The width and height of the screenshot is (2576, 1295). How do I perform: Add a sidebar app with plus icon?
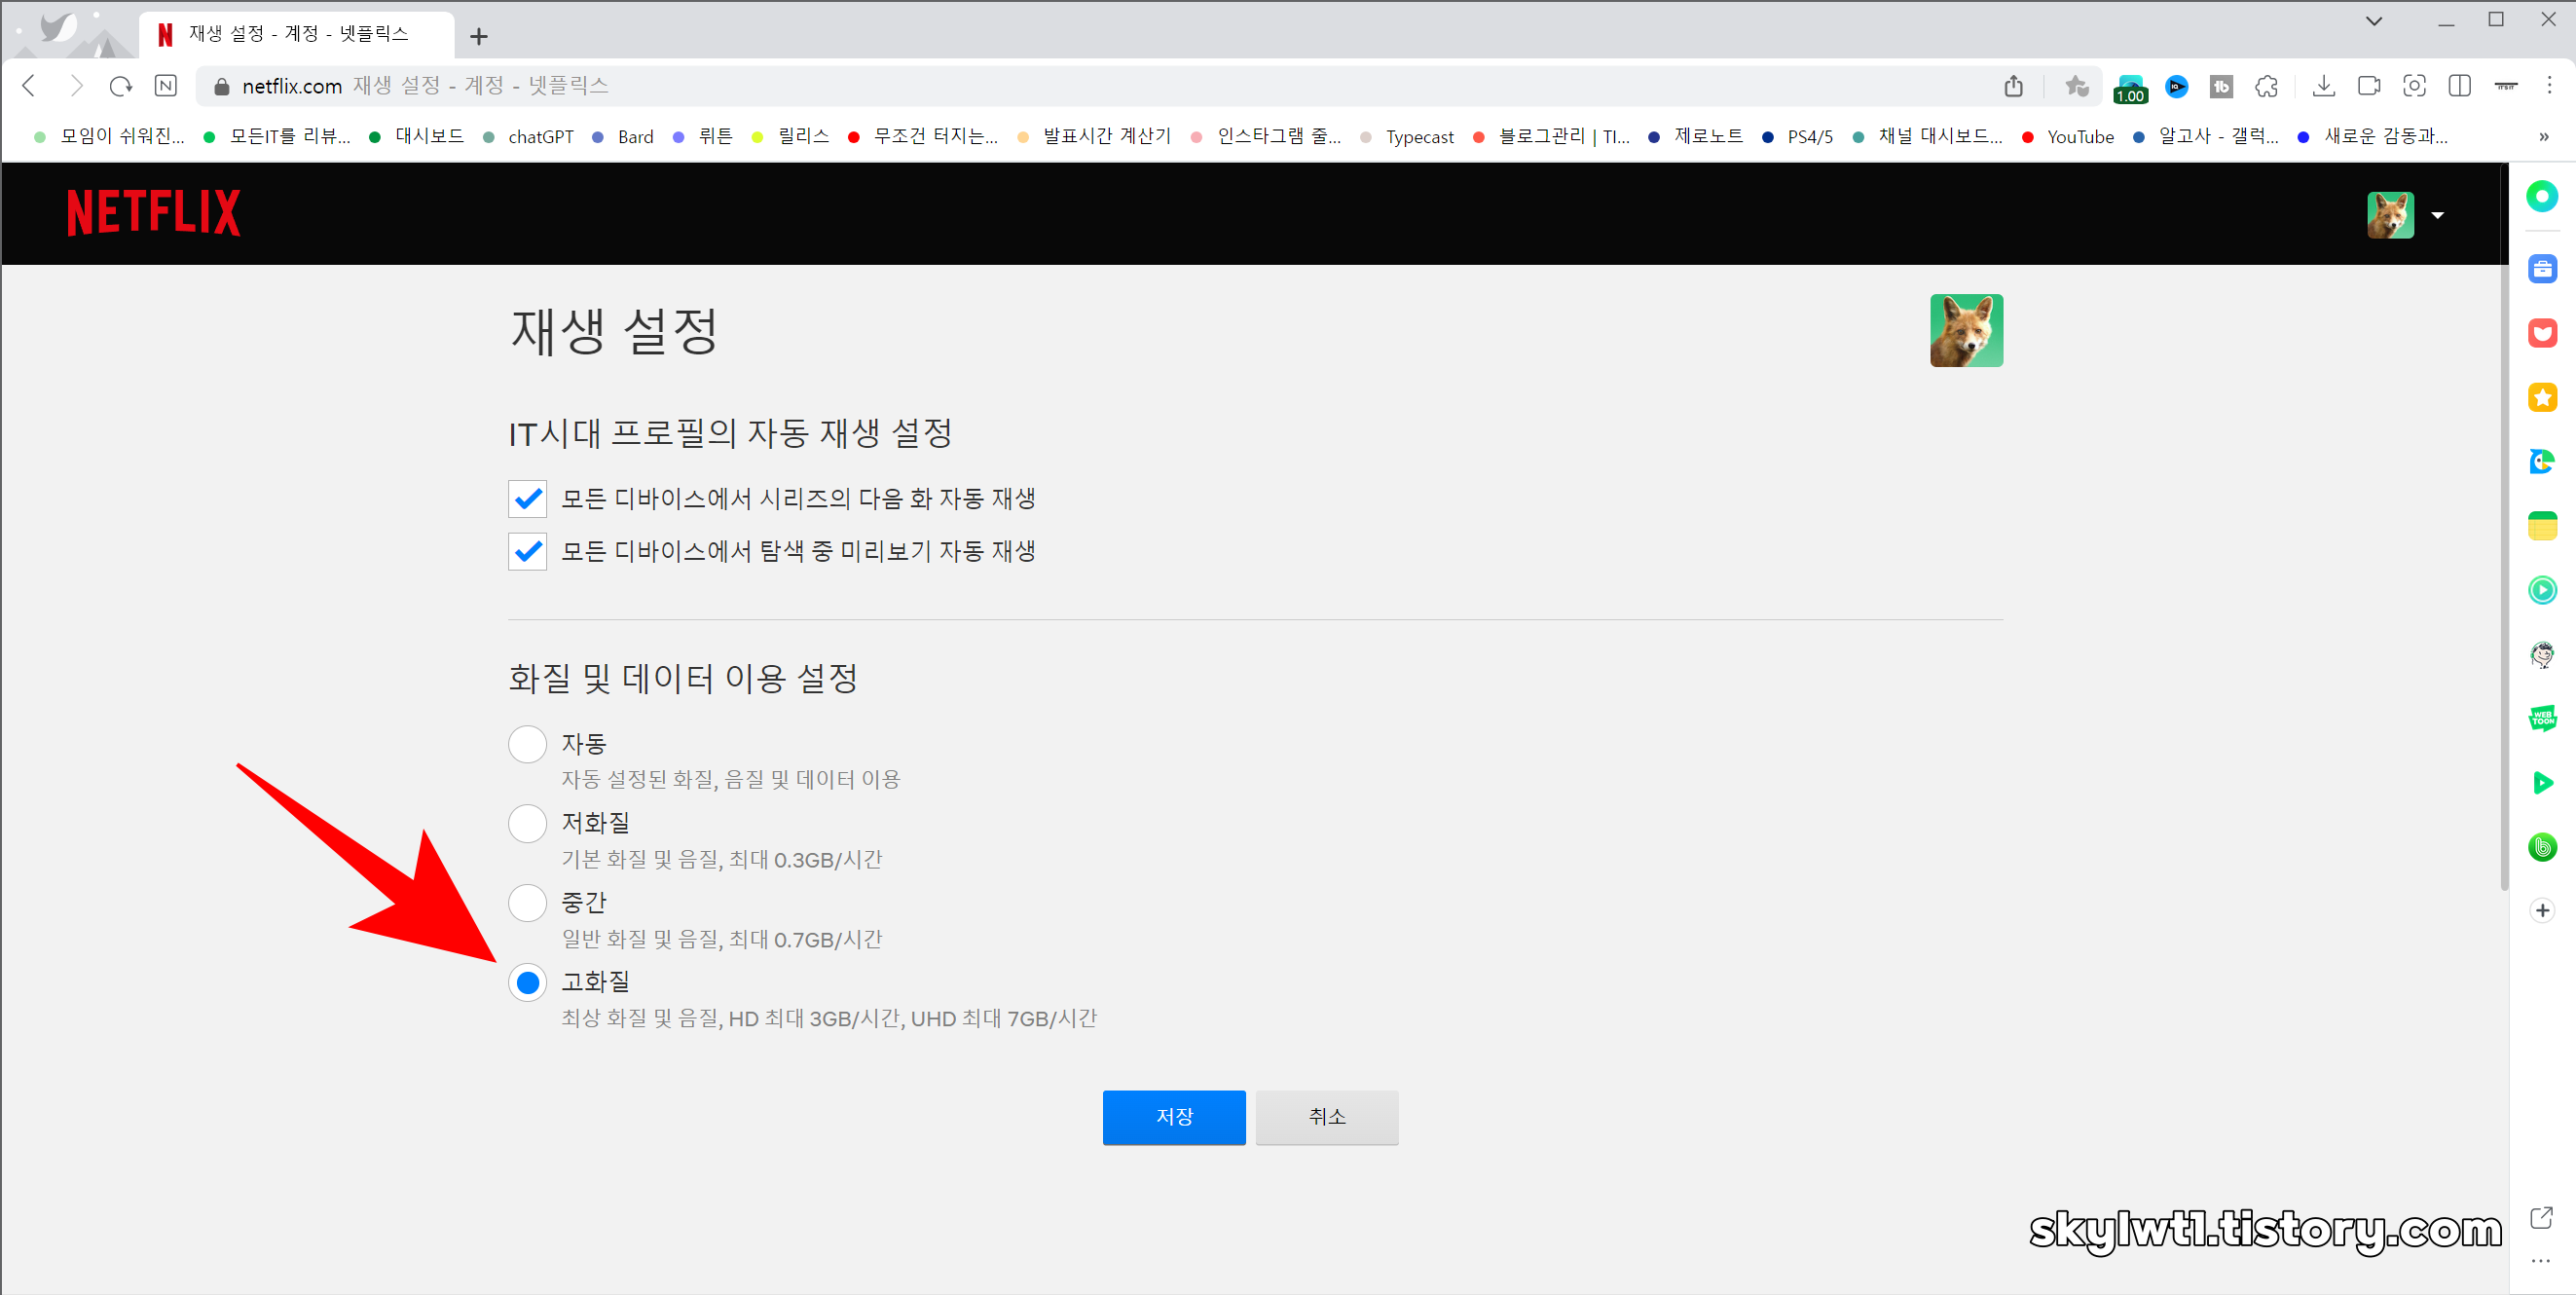2542,910
